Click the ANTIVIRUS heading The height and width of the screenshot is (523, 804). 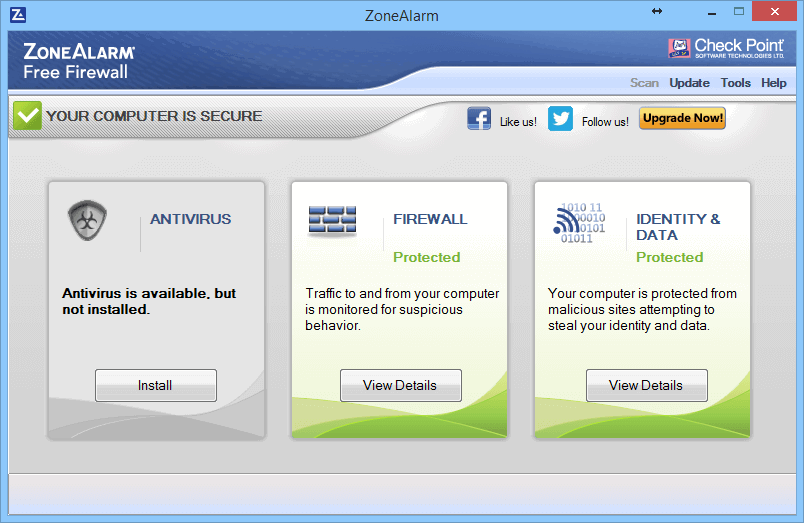click(x=191, y=219)
